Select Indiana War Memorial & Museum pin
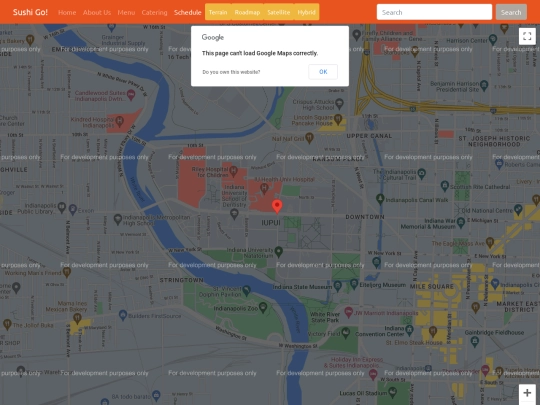540x405 pixels. click(461, 222)
